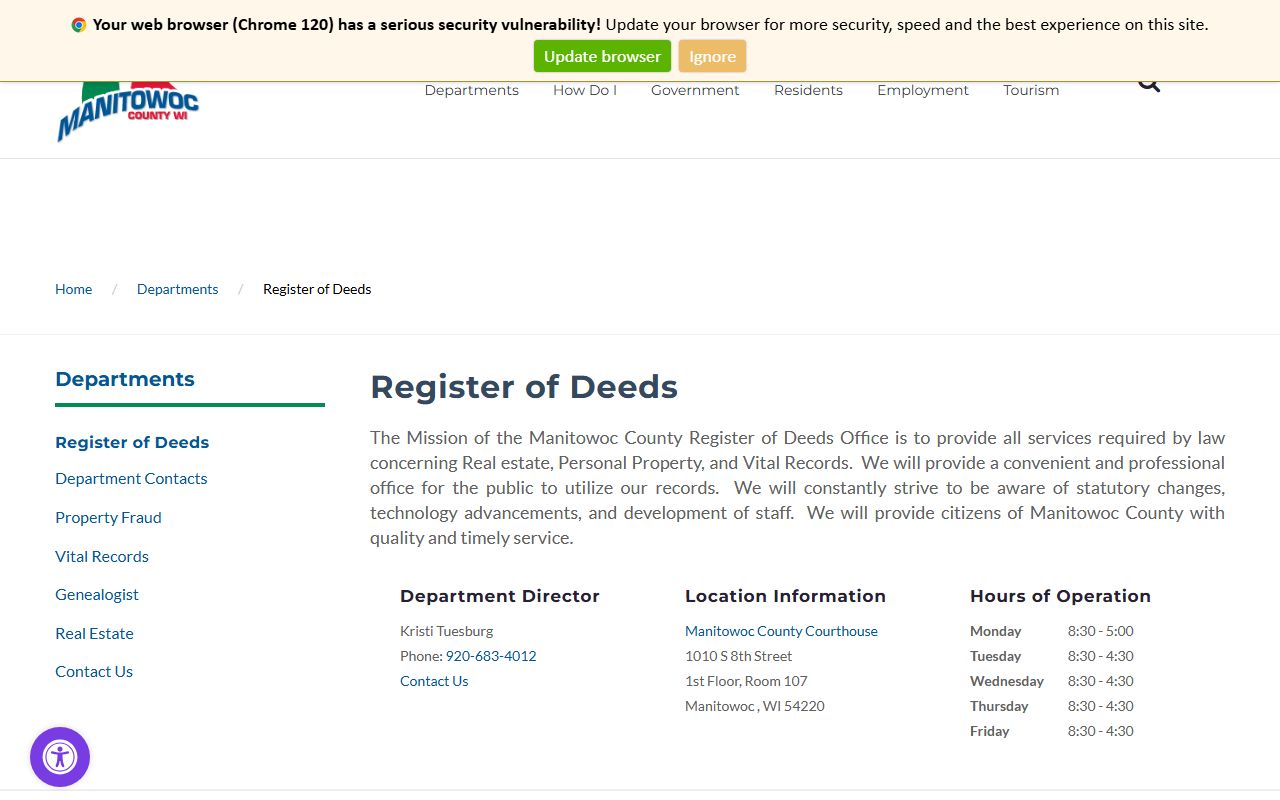Click the Hours of Operation heading

[x=1060, y=596]
